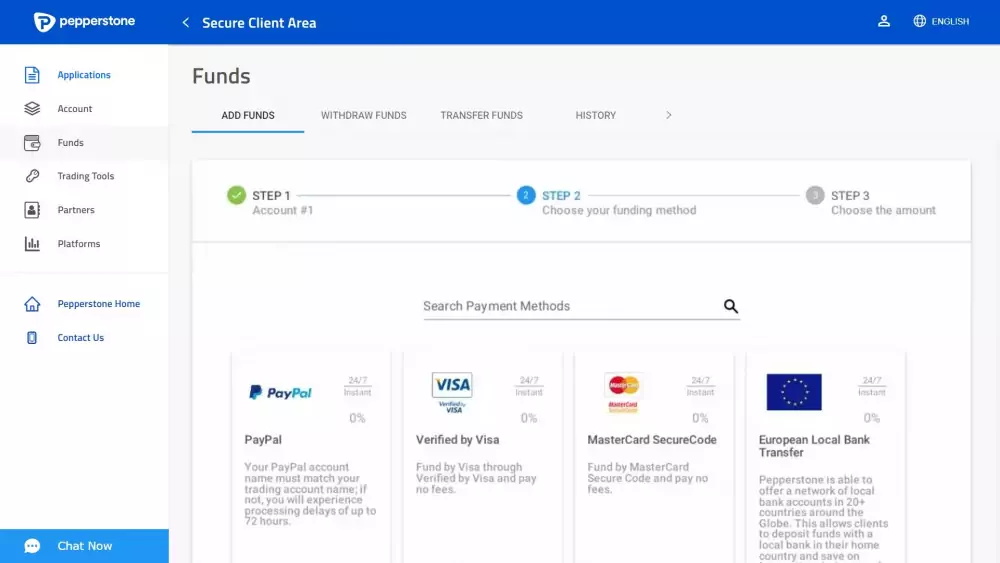
Task: Click the Applications document icon
Action: (32, 75)
